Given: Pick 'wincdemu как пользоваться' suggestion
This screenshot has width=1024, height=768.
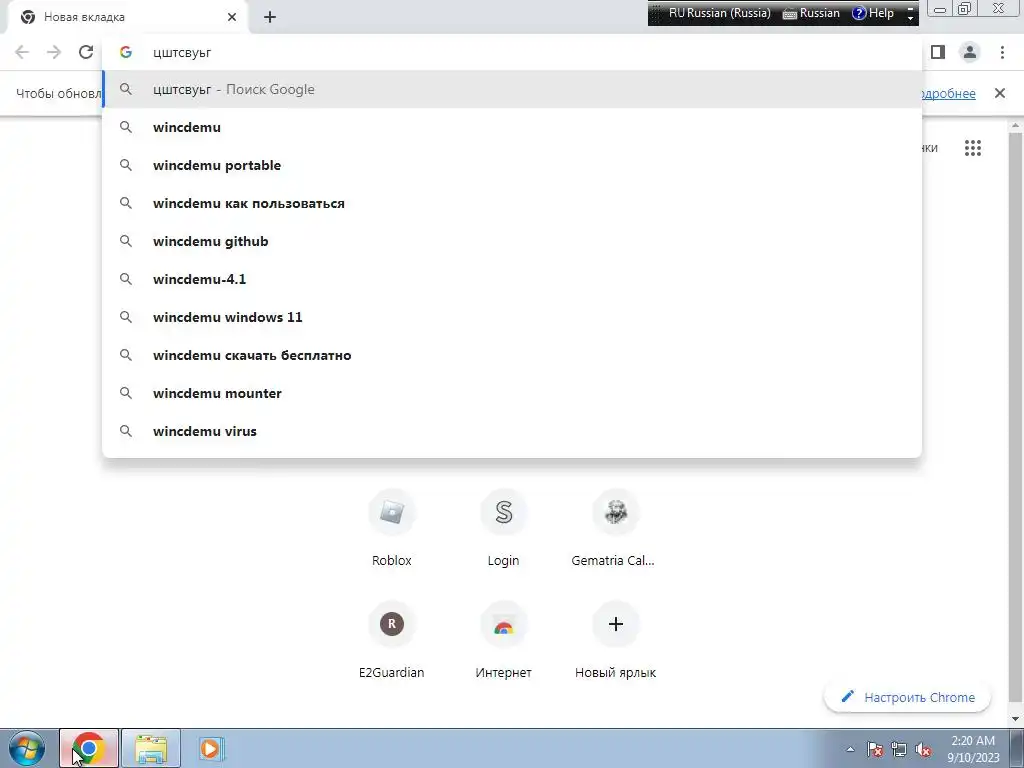Looking at the screenshot, I should [x=512, y=203].
